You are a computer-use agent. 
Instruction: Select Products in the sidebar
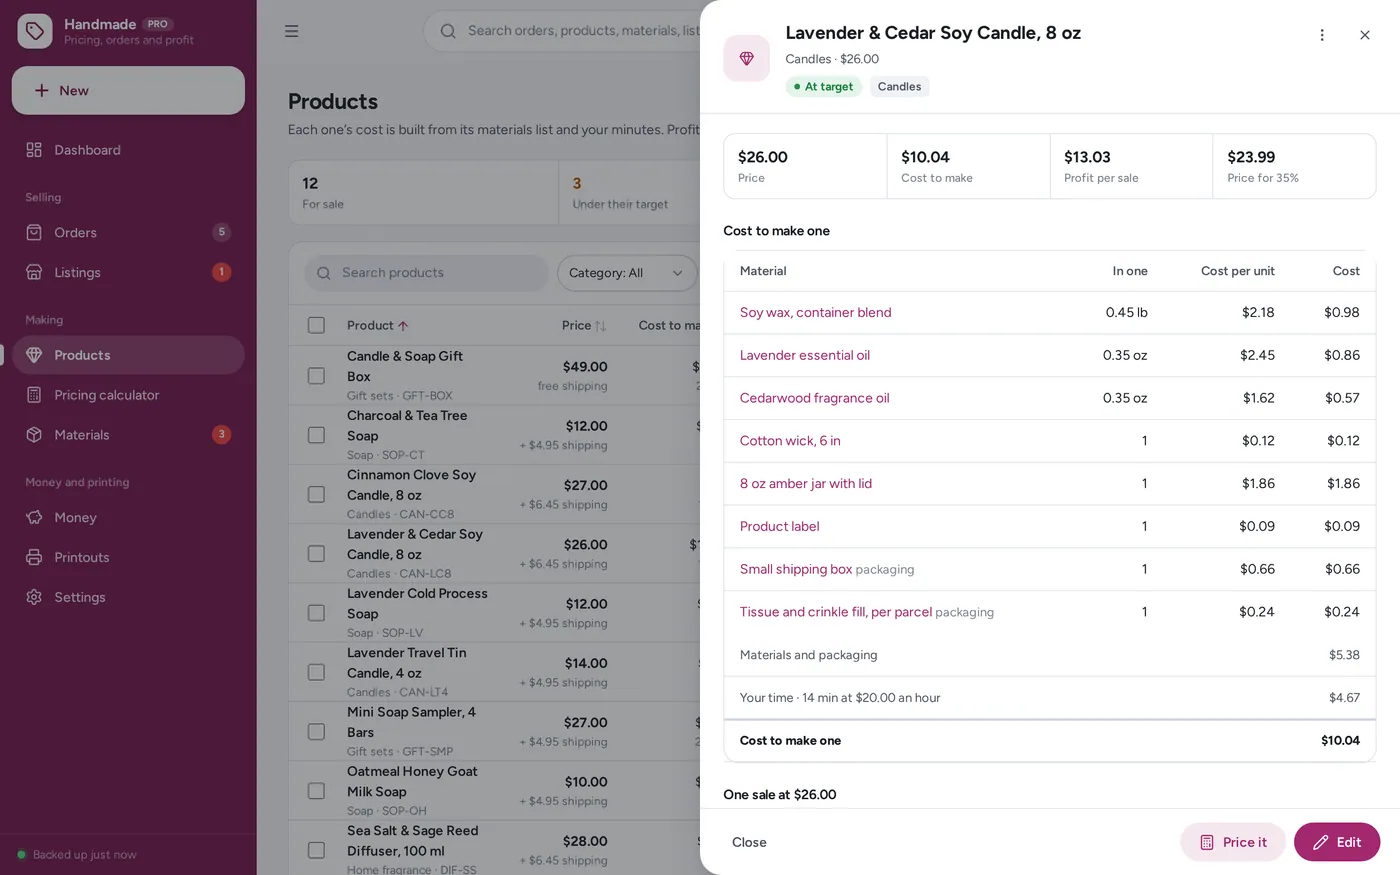coord(128,355)
